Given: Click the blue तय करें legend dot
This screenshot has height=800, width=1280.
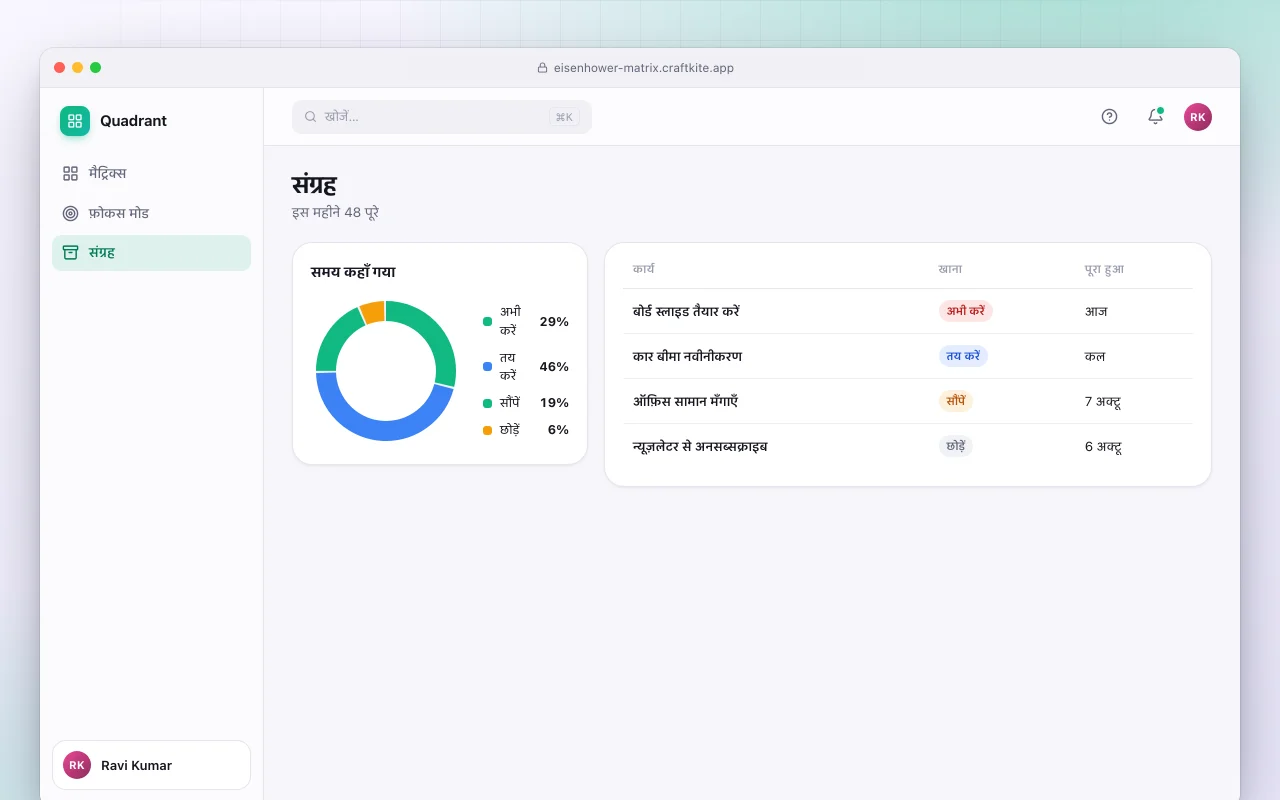Looking at the screenshot, I should [x=487, y=366].
